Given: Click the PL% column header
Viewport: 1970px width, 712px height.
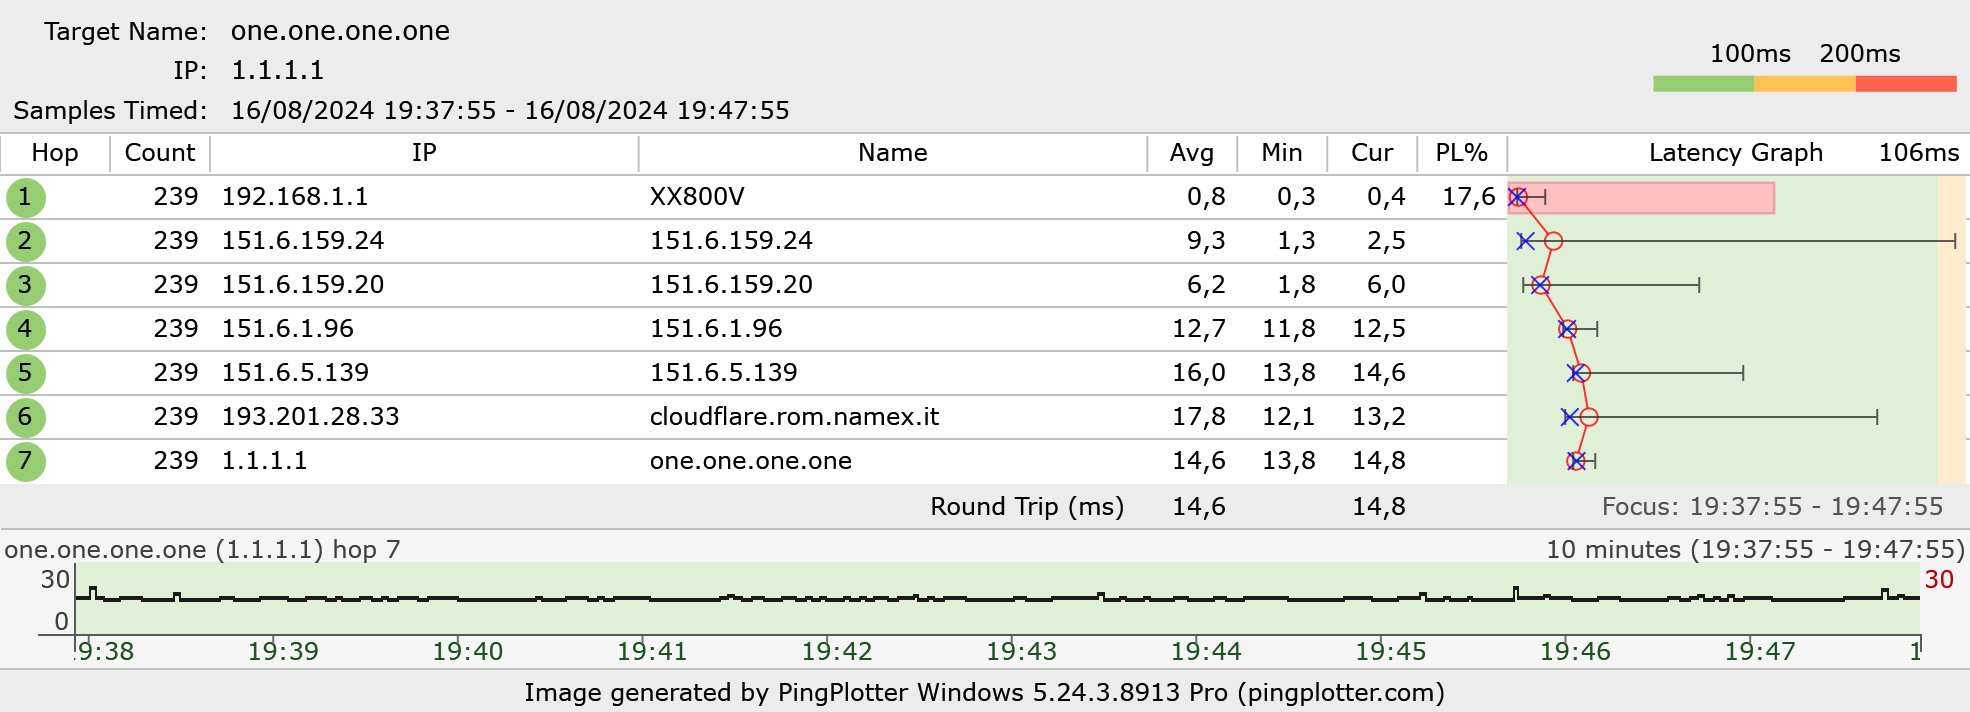Looking at the screenshot, I should coord(1461,153).
